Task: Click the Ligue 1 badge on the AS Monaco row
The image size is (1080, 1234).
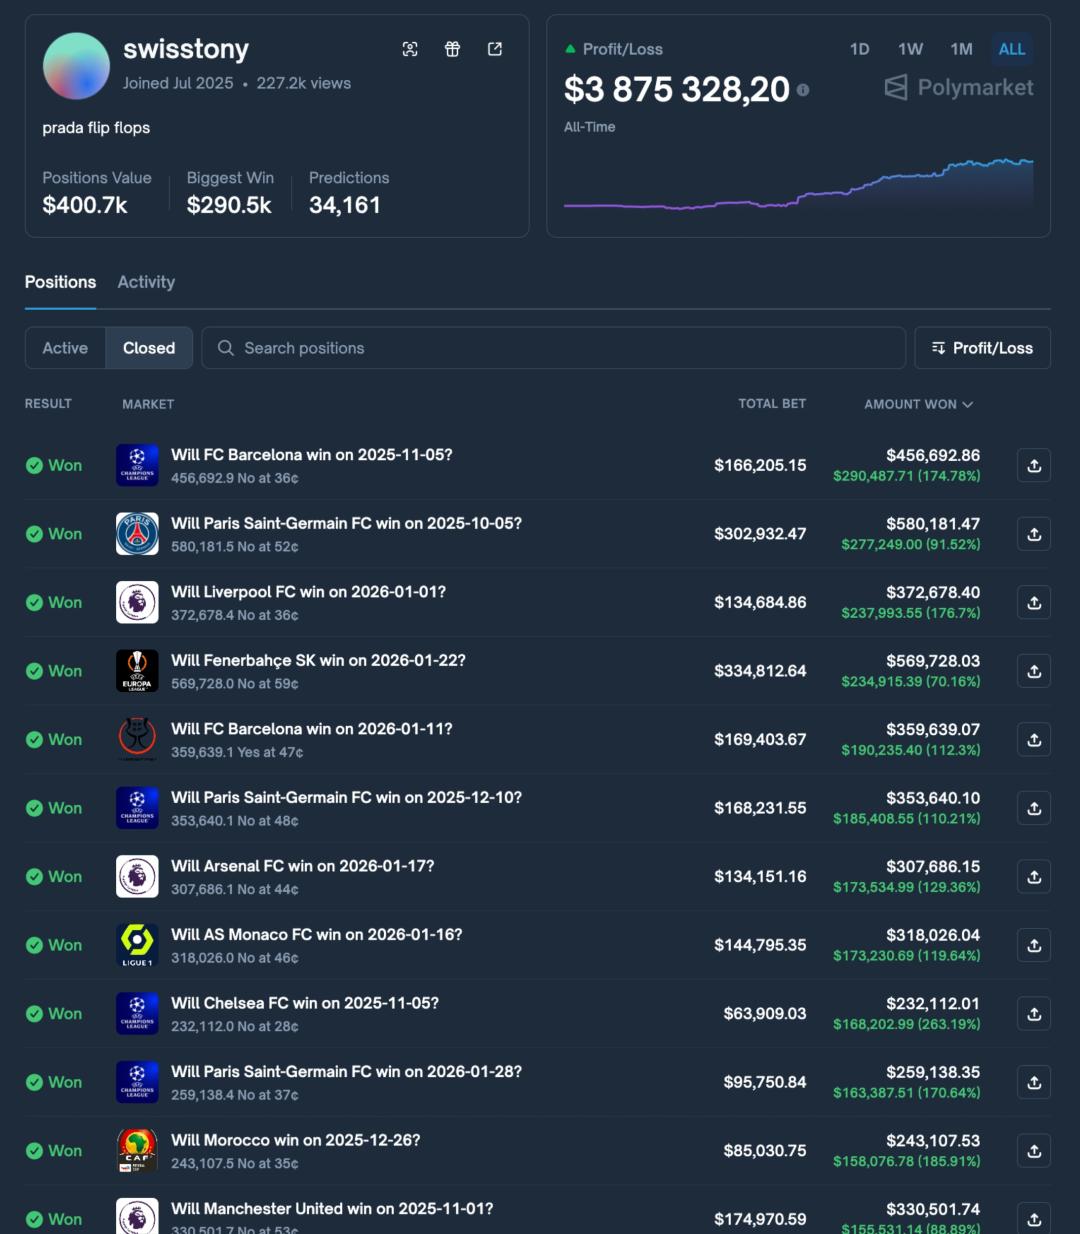Action: tap(137, 944)
